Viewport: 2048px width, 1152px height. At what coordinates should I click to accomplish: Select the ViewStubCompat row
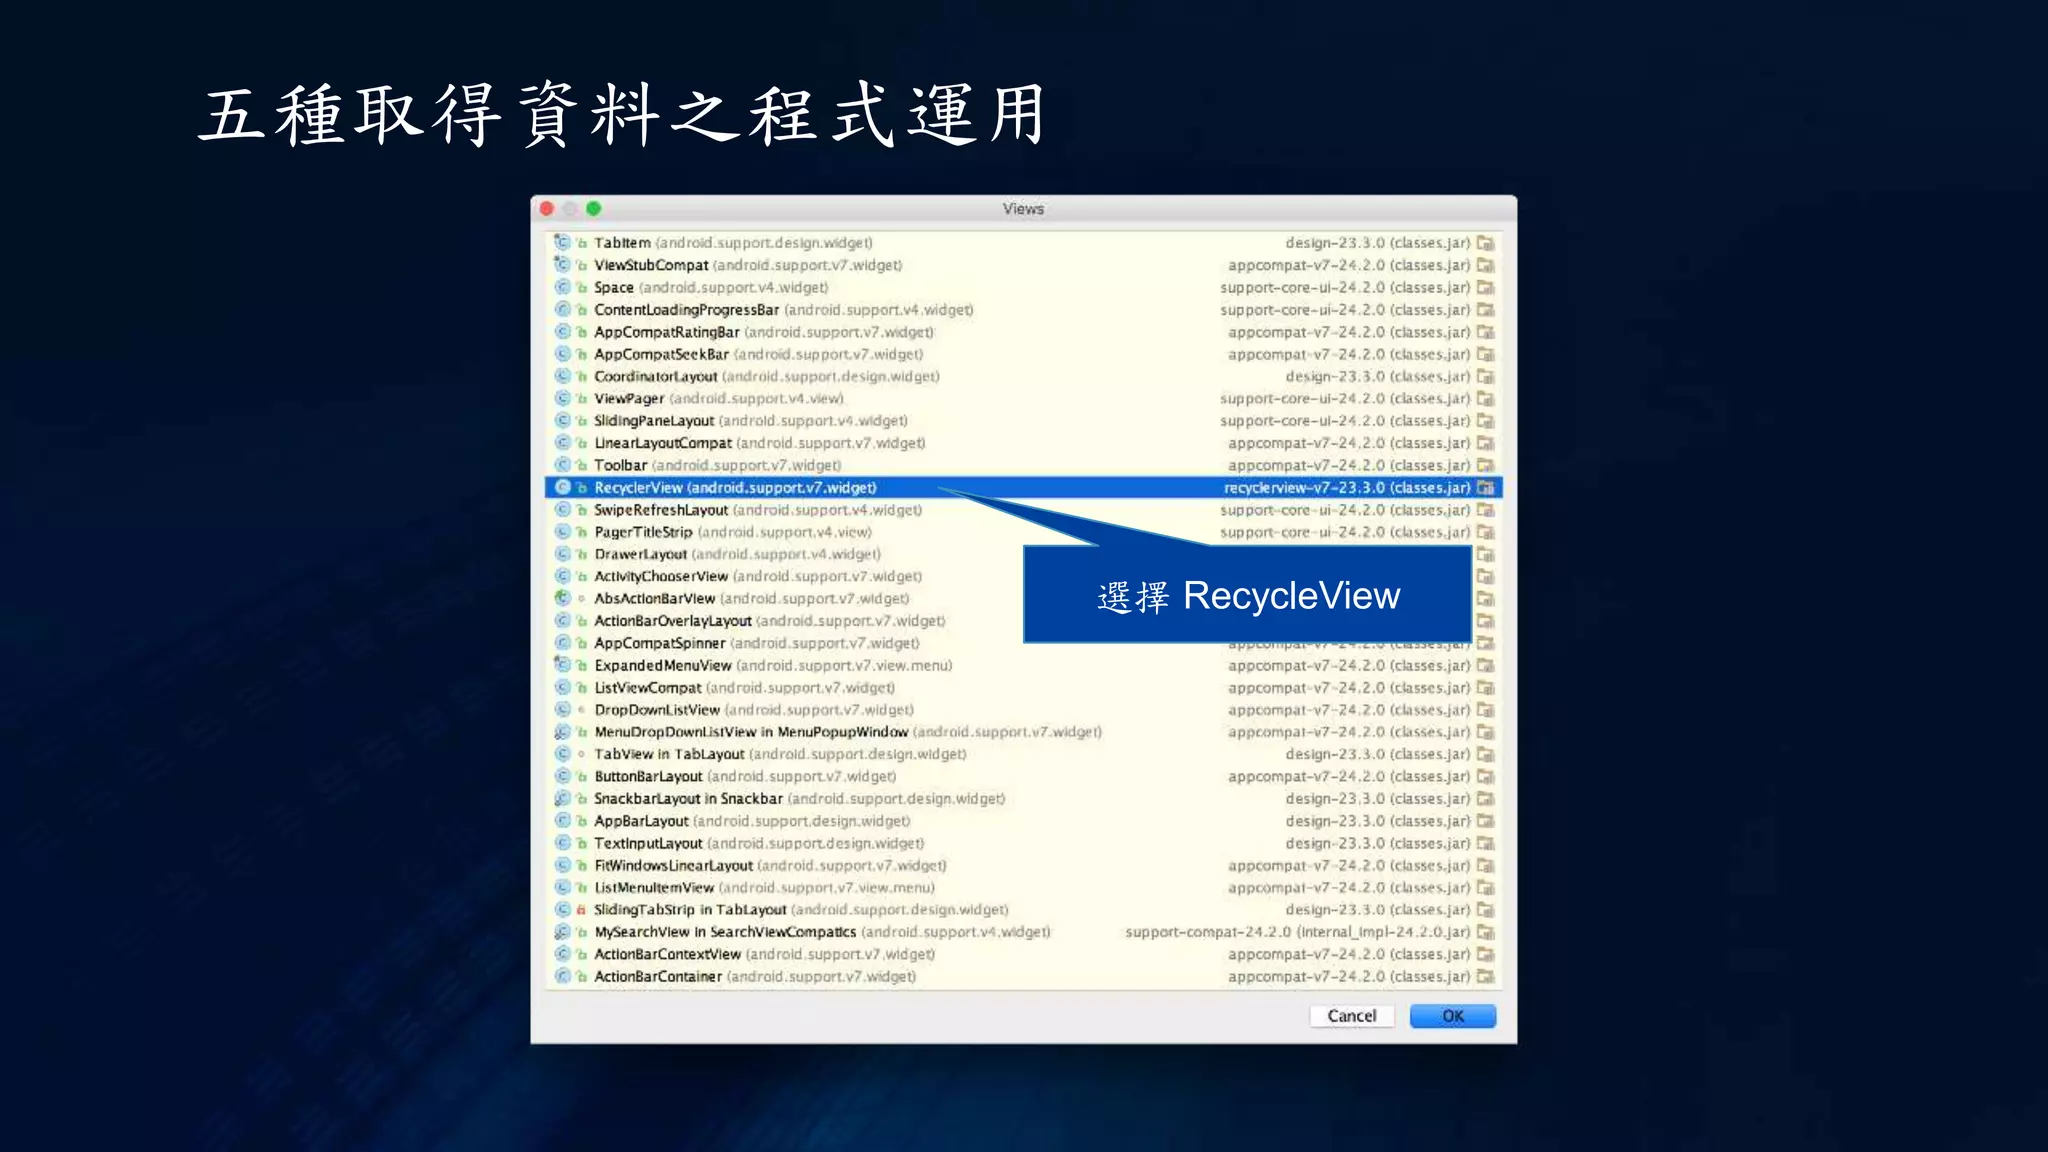coord(1023,265)
